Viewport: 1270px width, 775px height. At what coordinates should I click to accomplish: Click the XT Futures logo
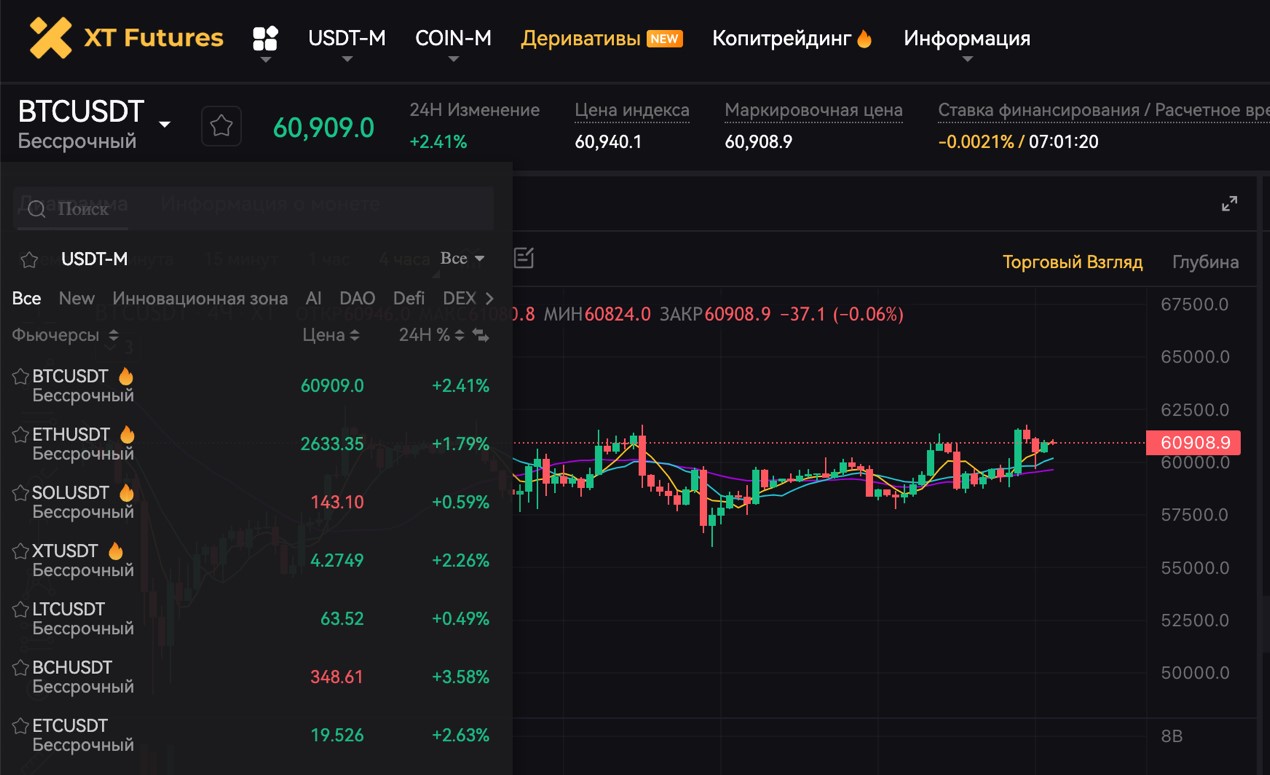pyautogui.click(x=127, y=38)
